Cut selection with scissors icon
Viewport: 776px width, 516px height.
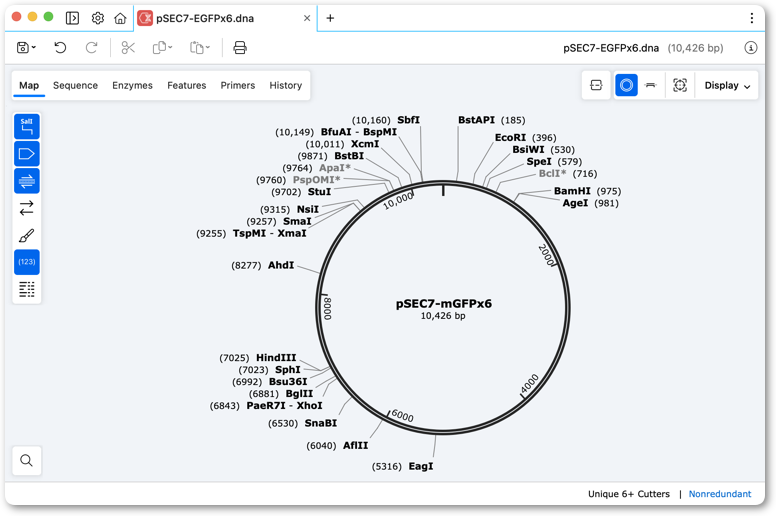(128, 47)
